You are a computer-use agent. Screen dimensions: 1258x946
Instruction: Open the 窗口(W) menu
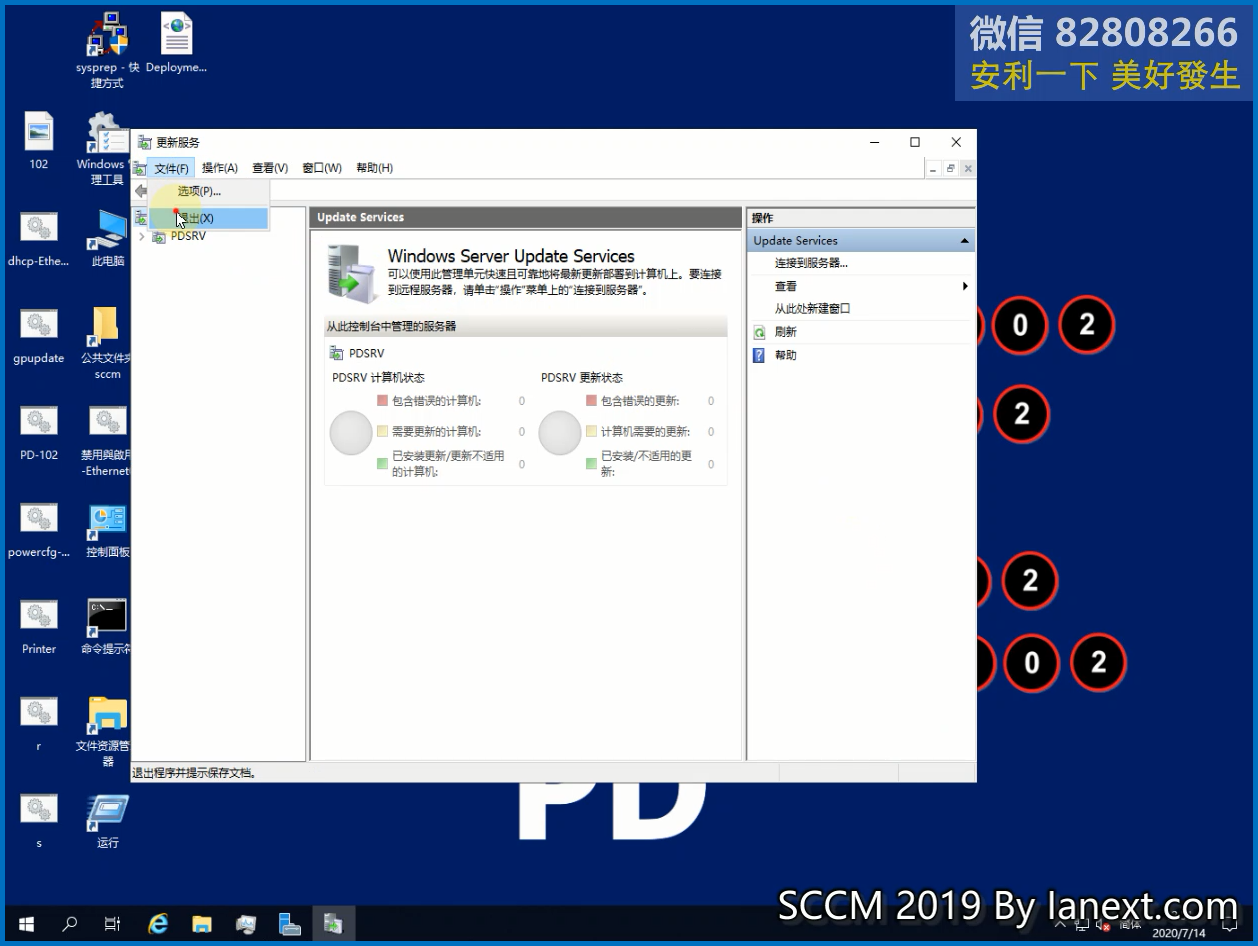322,168
